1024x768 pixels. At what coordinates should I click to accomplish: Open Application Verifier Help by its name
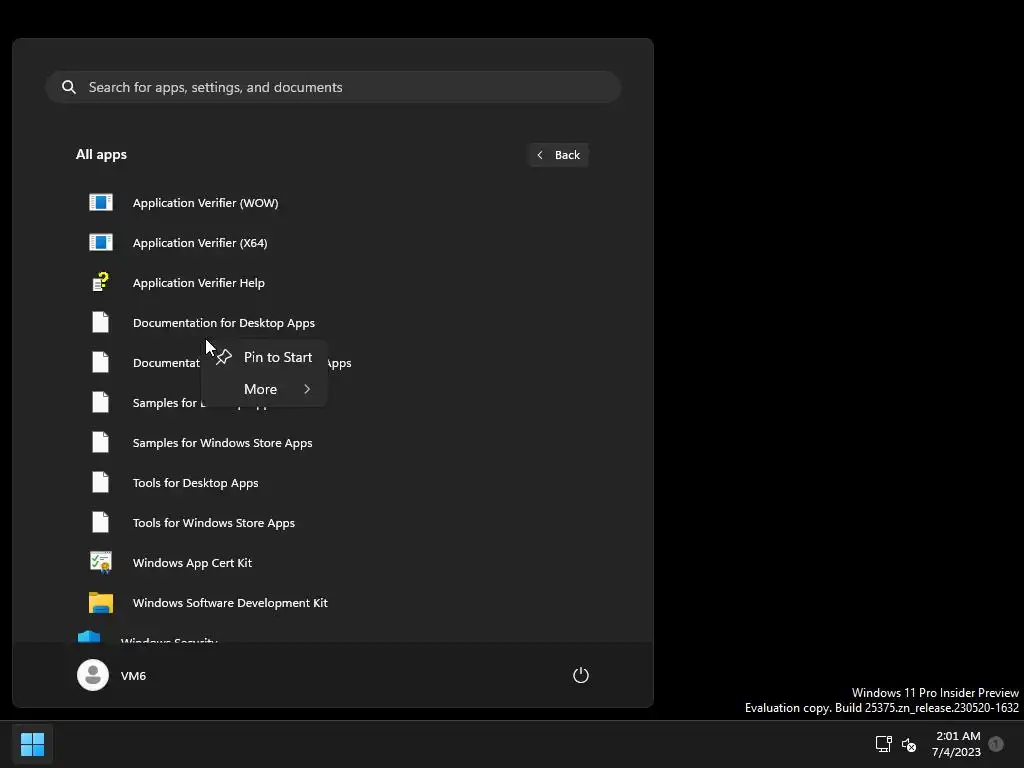(x=199, y=283)
